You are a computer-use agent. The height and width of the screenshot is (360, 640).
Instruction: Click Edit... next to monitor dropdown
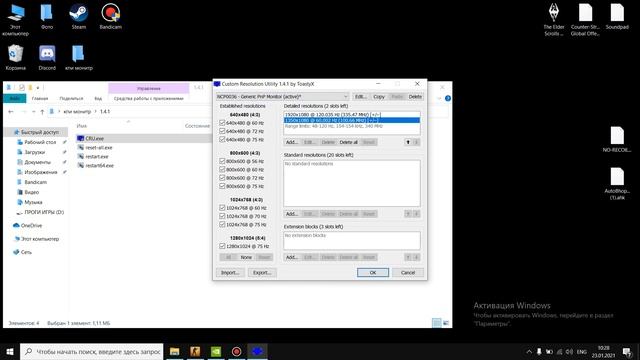coord(360,97)
